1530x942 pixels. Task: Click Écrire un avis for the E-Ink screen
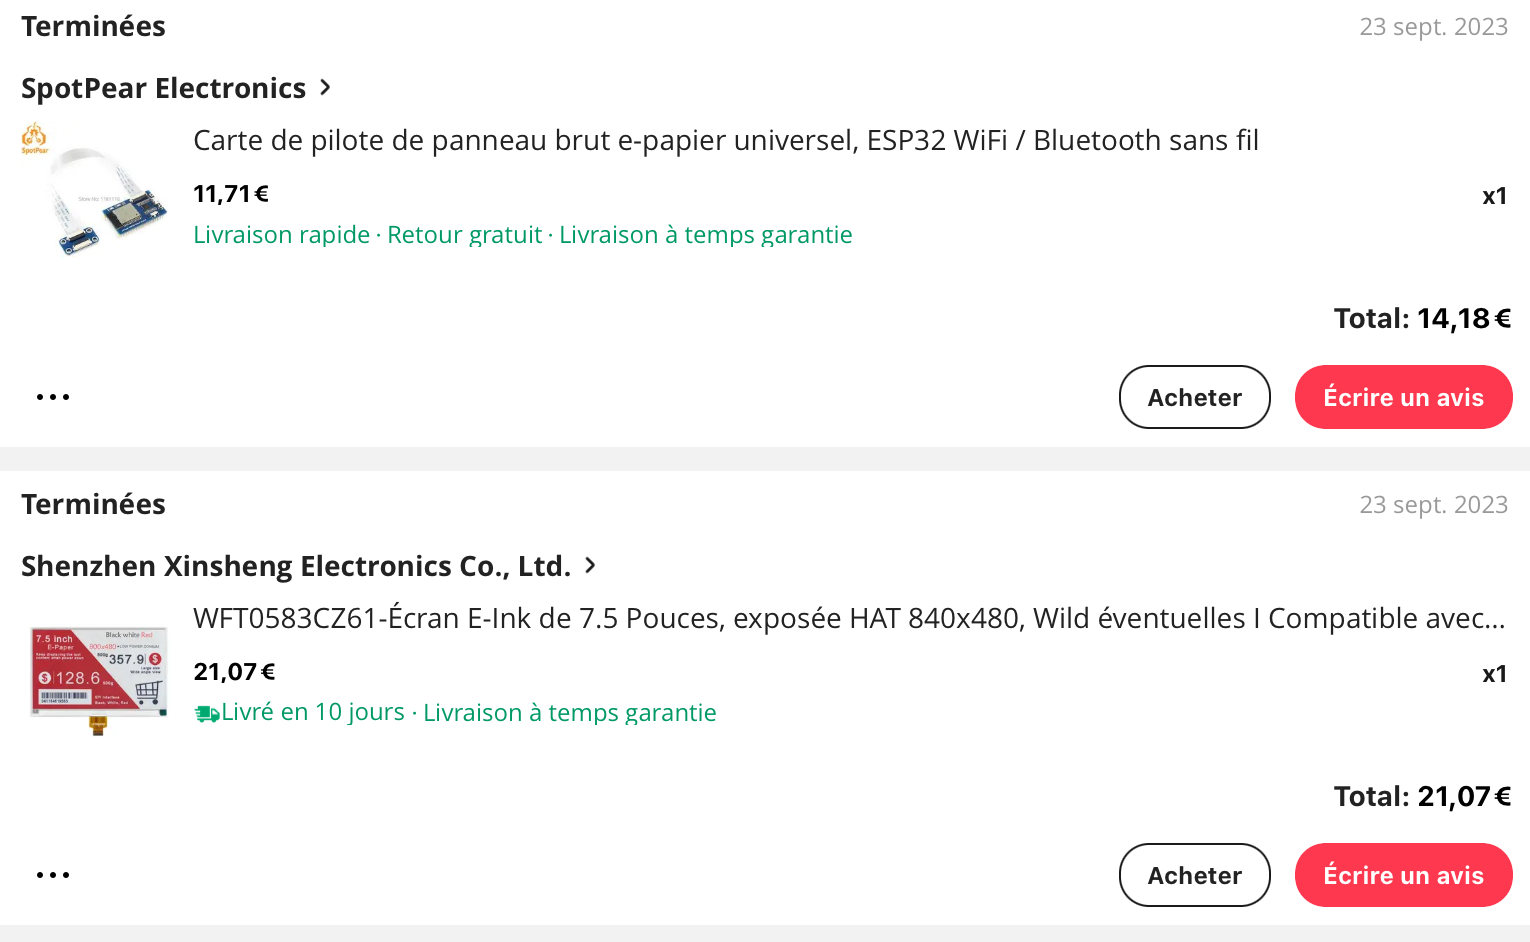(x=1403, y=875)
